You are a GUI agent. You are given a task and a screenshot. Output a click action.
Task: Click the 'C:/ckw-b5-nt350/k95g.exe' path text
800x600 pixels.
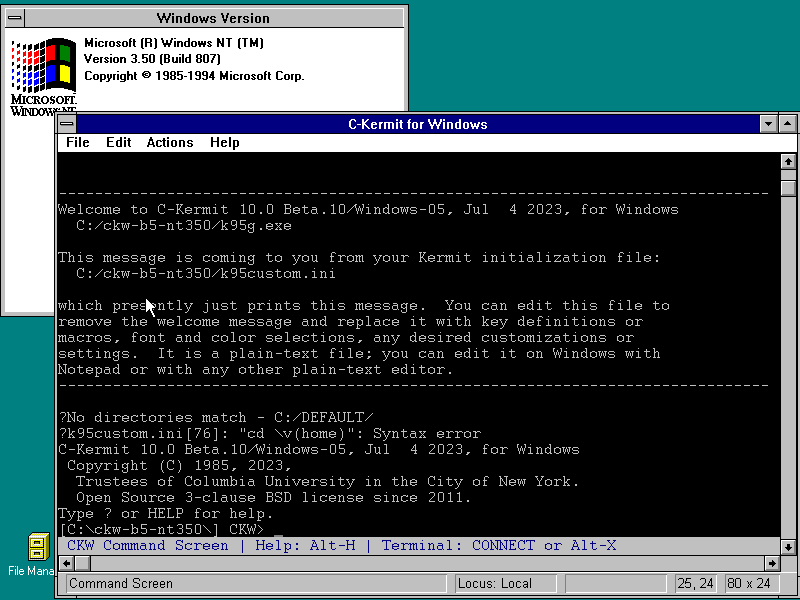coord(184,226)
